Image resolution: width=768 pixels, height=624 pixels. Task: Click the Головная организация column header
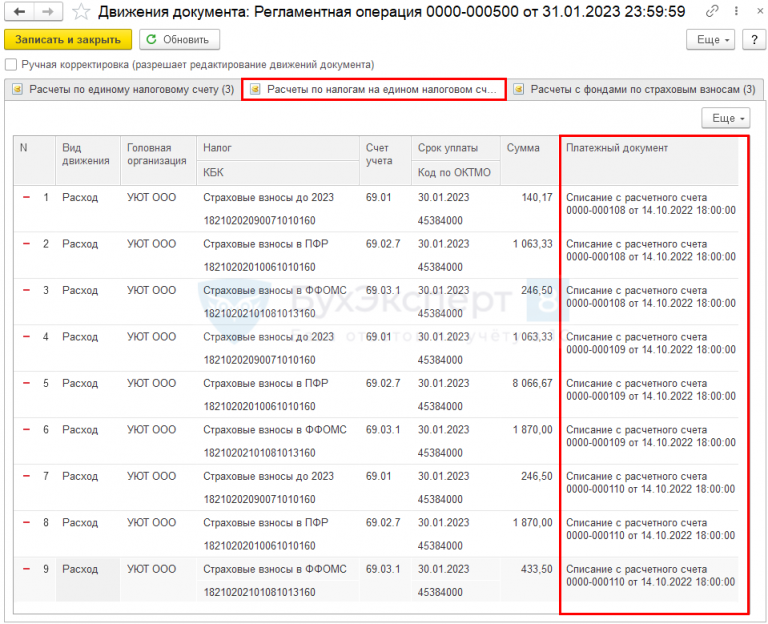[158, 161]
